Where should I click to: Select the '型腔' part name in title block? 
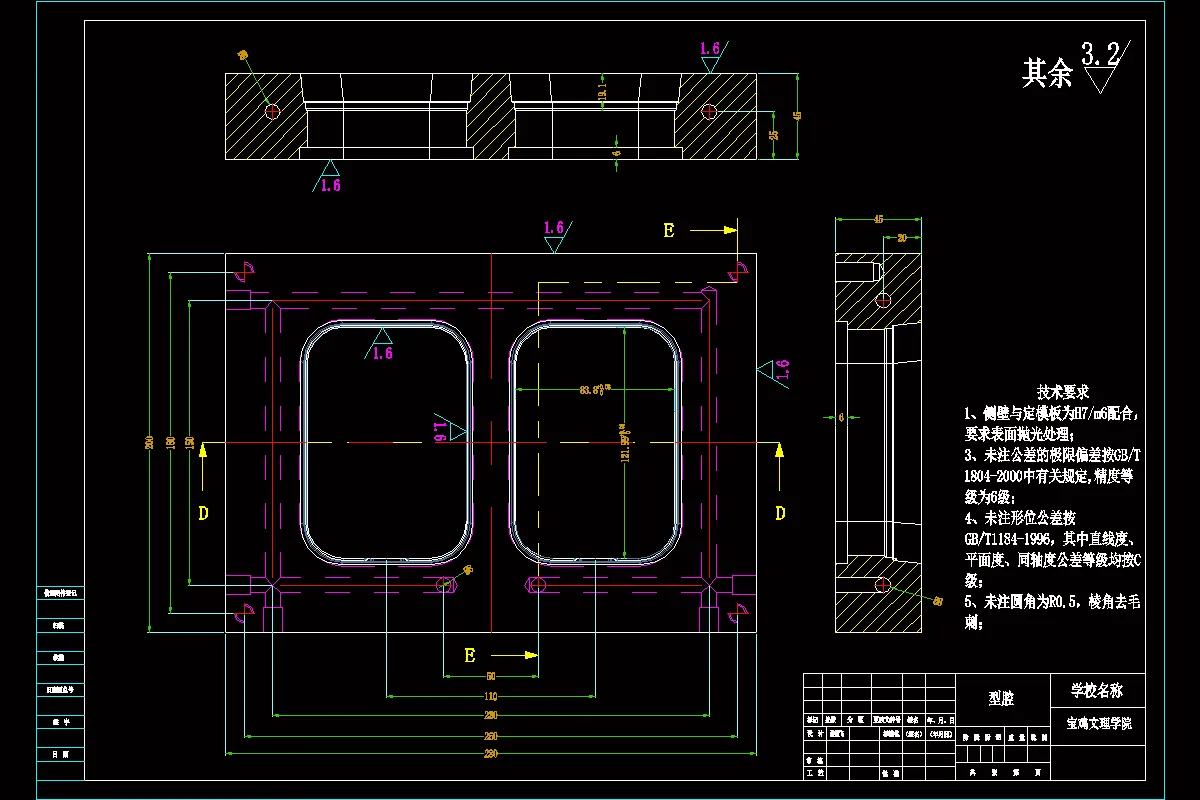(x=1001, y=700)
